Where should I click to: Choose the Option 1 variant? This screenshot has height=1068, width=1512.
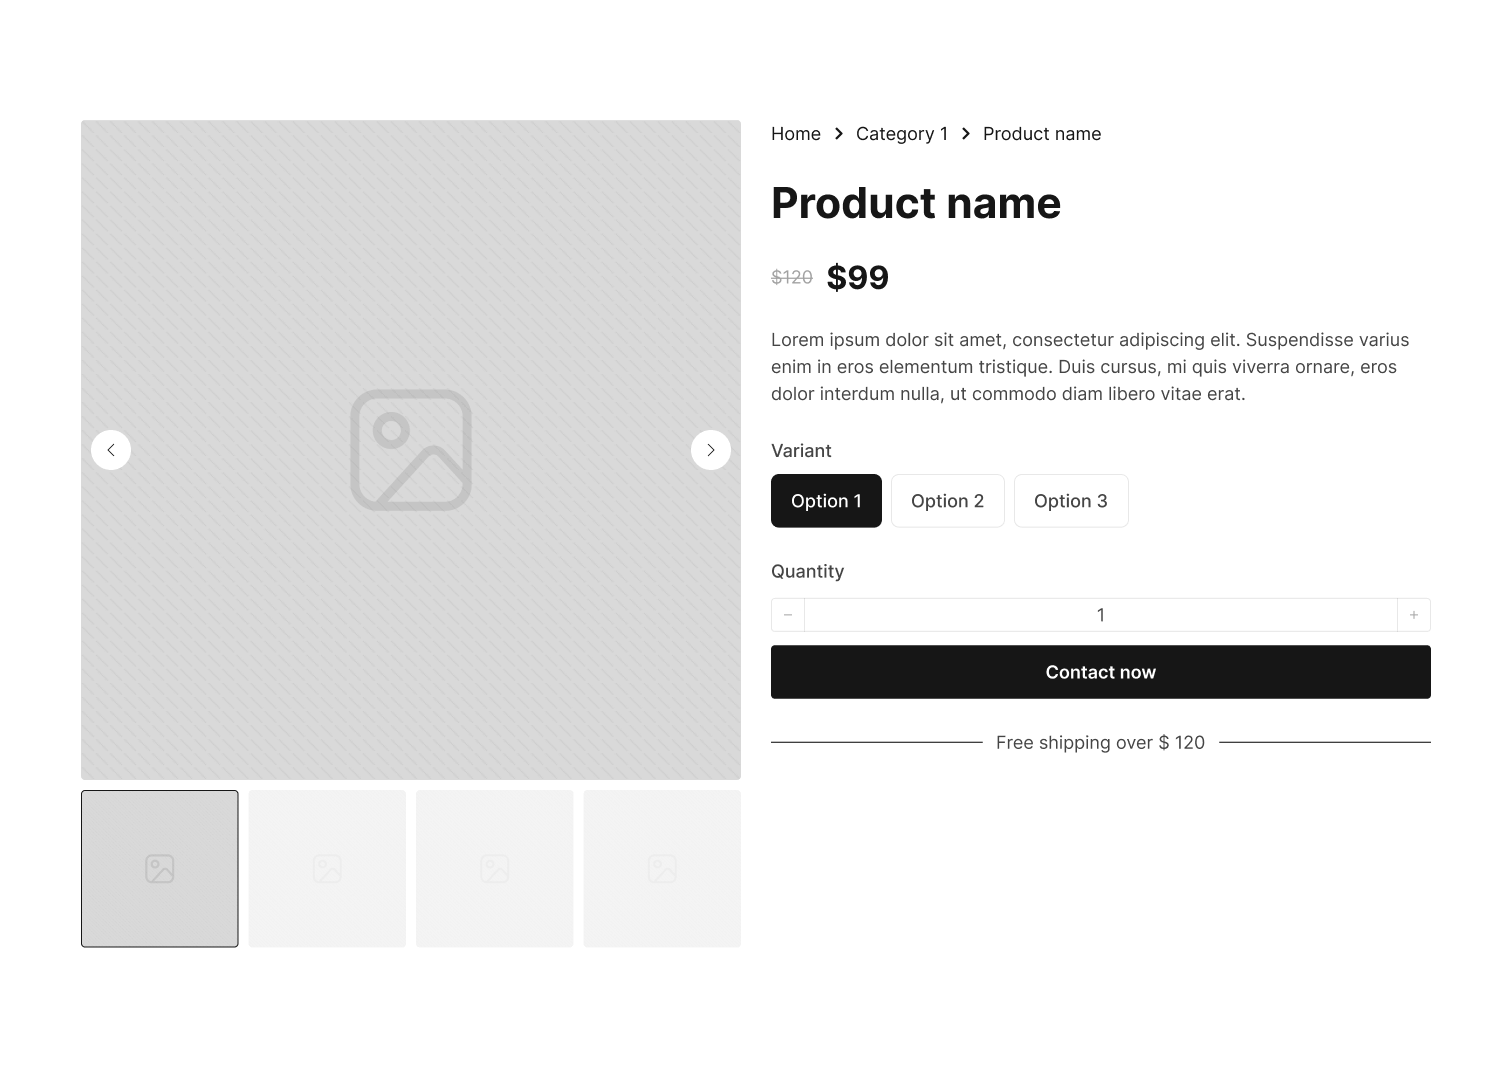[x=826, y=501]
